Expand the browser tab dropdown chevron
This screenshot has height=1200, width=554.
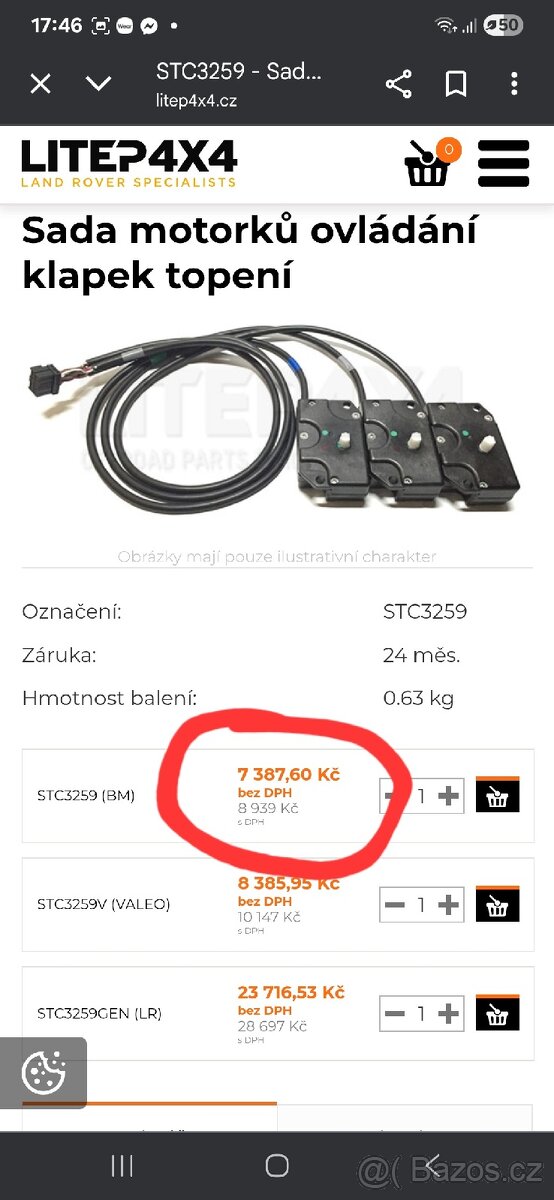pyautogui.click(x=98, y=84)
